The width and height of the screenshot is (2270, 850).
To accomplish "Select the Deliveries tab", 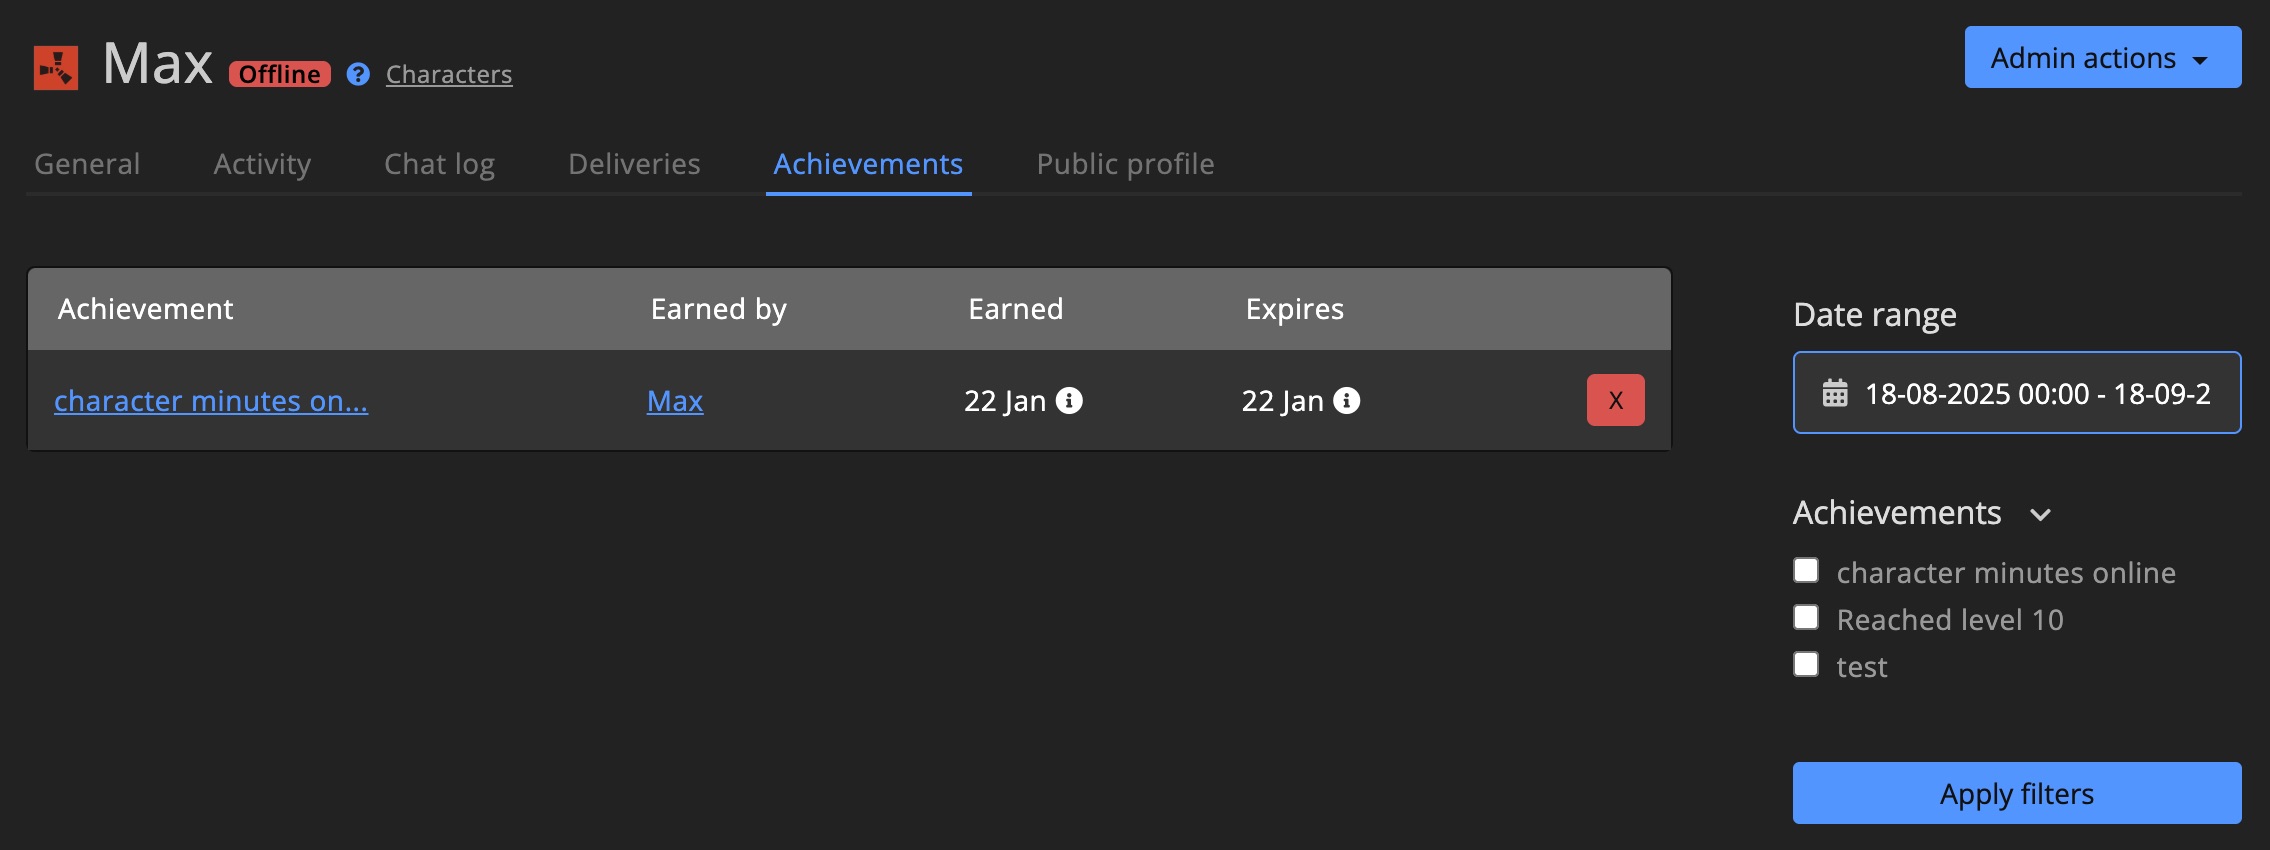I will click(634, 164).
